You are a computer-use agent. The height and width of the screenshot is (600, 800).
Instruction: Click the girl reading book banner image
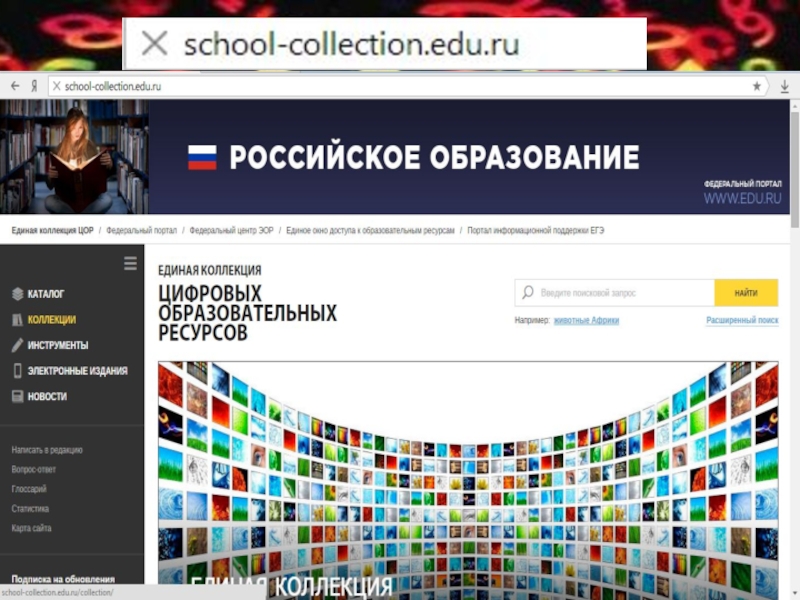74,157
